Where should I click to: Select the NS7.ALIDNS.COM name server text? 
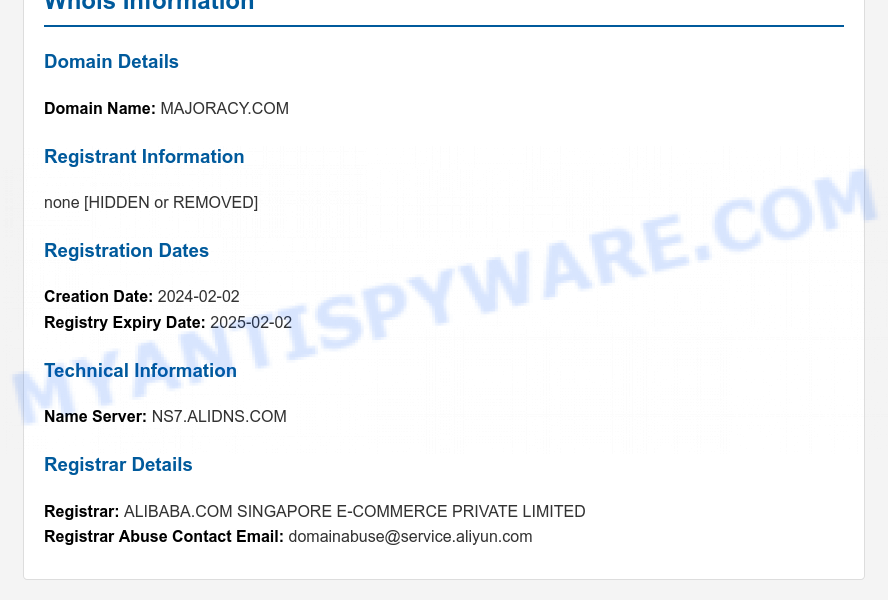(x=219, y=416)
